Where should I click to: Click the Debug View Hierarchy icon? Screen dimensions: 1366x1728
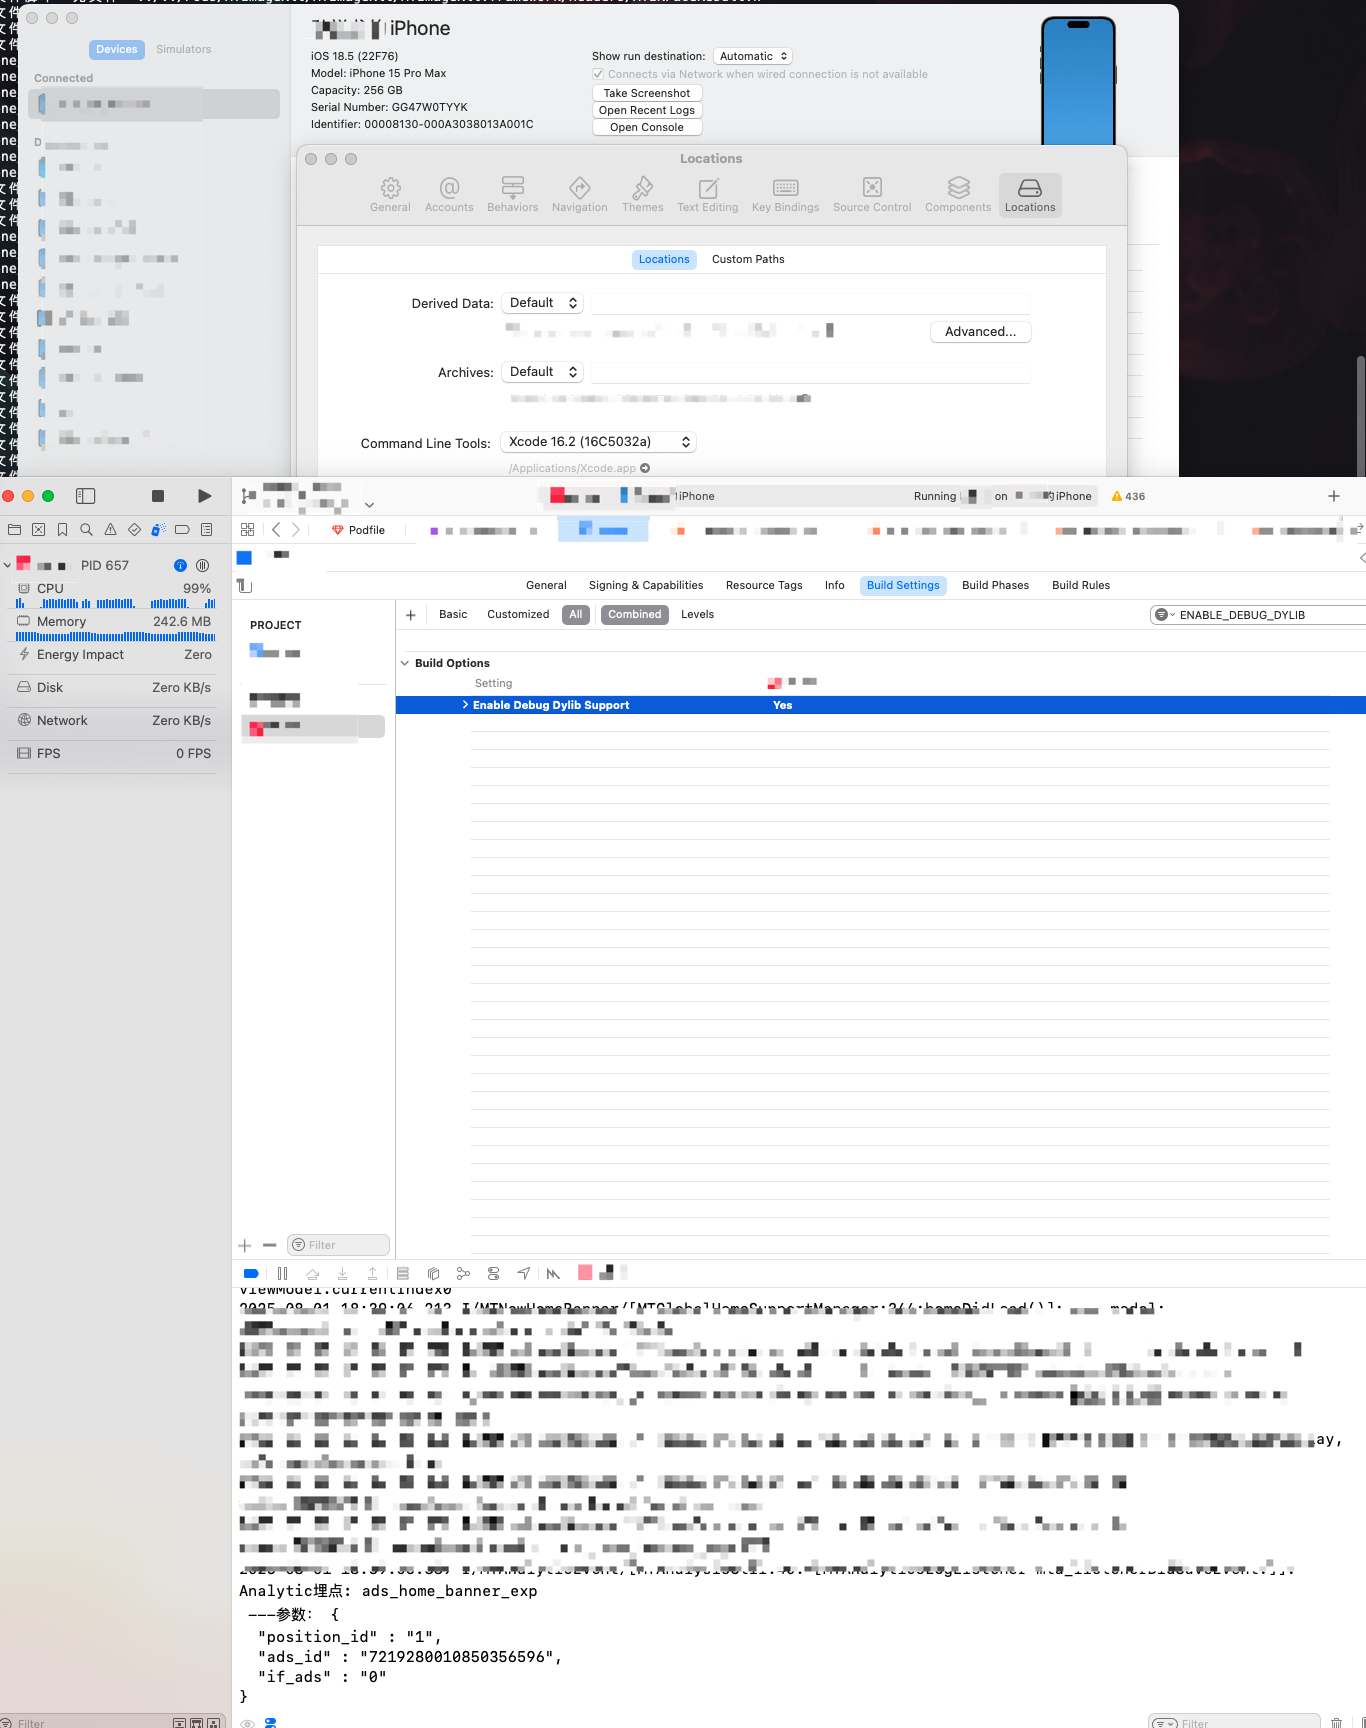433,1274
